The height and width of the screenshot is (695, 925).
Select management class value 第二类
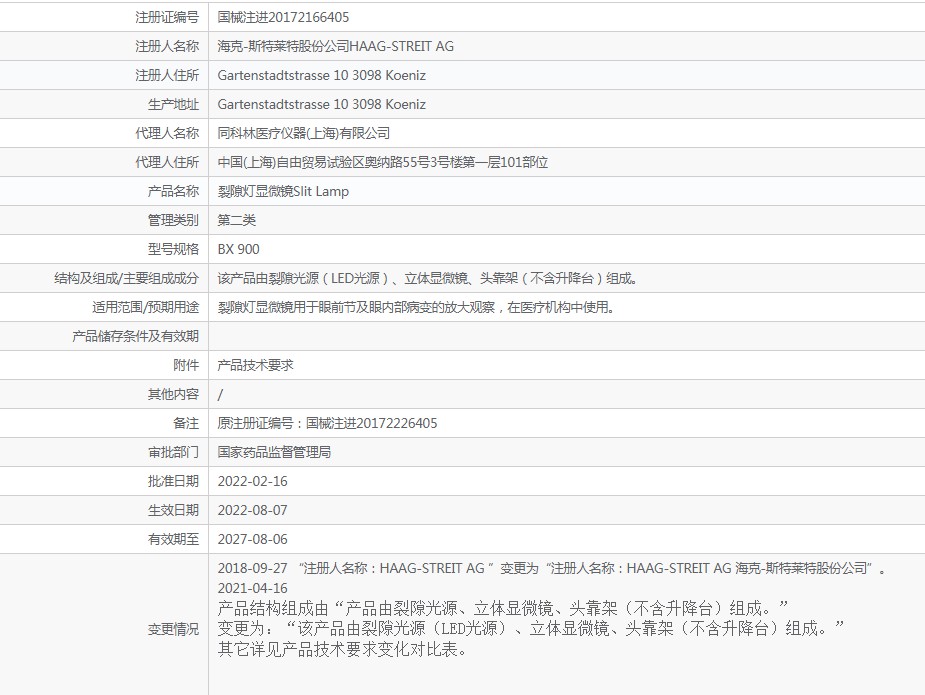pos(237,220)
